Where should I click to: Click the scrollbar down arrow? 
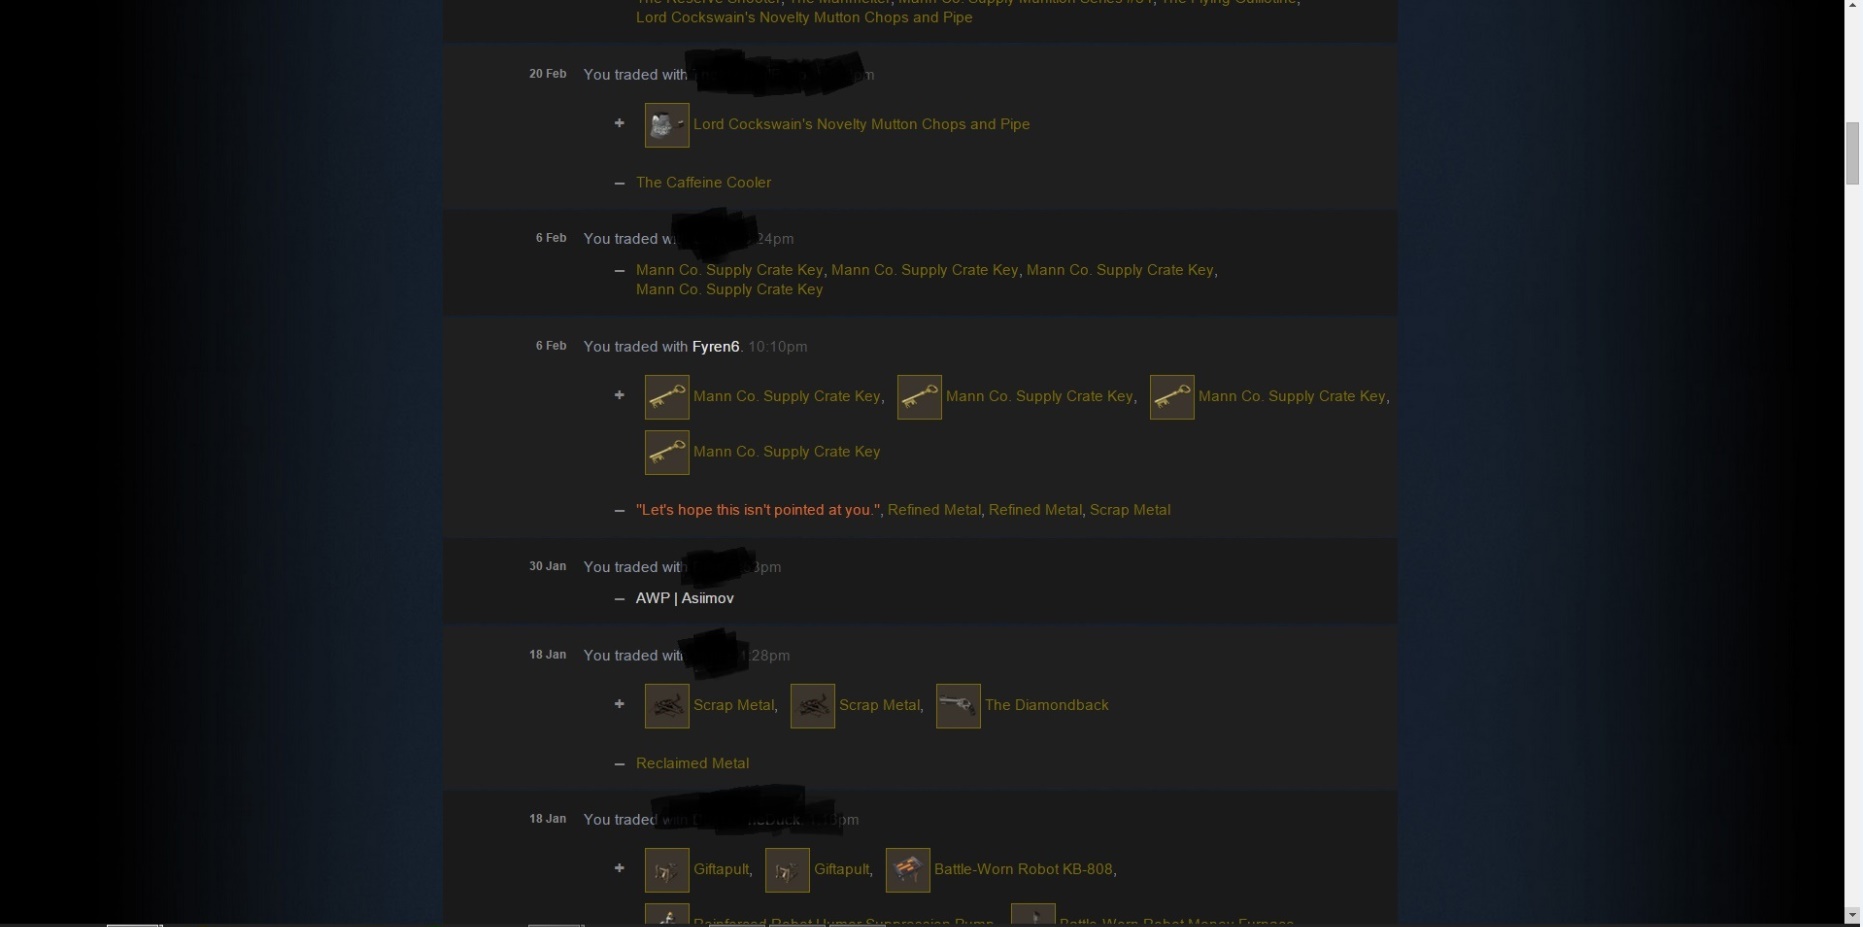click(x=1852, y=915)
